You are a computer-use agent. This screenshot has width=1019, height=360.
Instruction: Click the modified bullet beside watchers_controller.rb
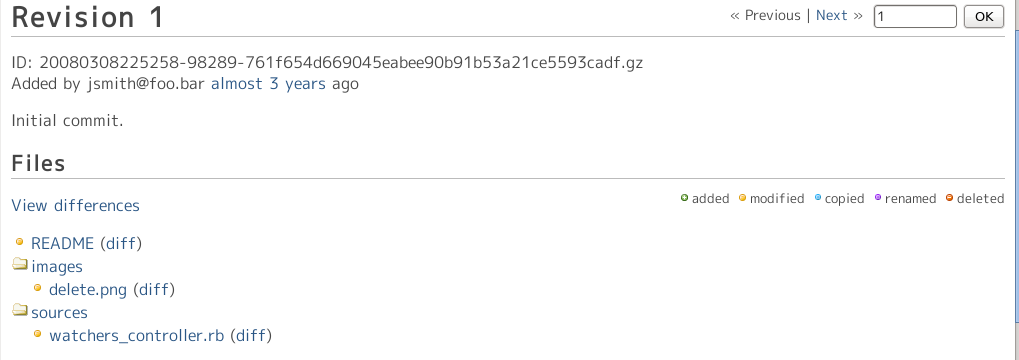[x=38, y=333]
